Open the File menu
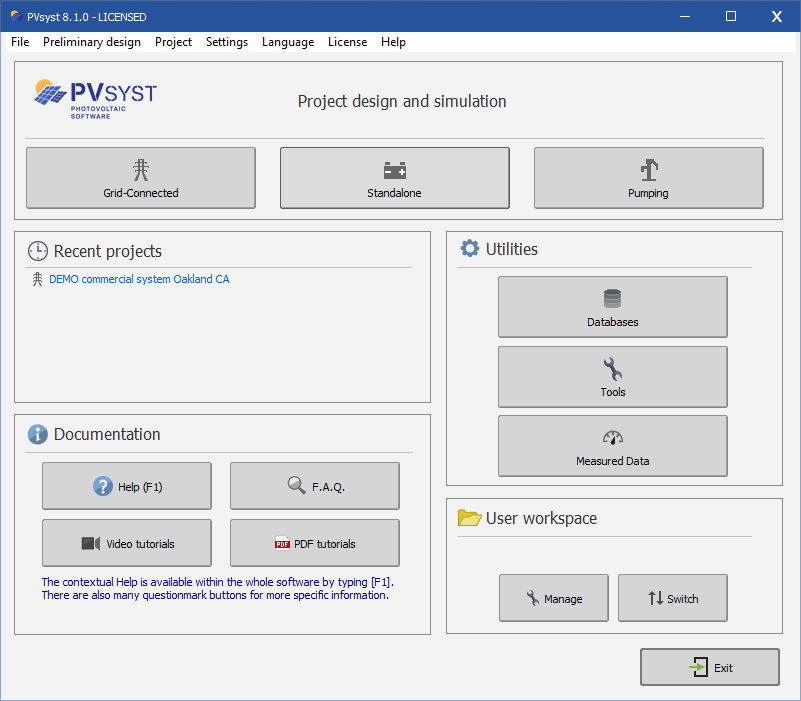 coord(20,42)
